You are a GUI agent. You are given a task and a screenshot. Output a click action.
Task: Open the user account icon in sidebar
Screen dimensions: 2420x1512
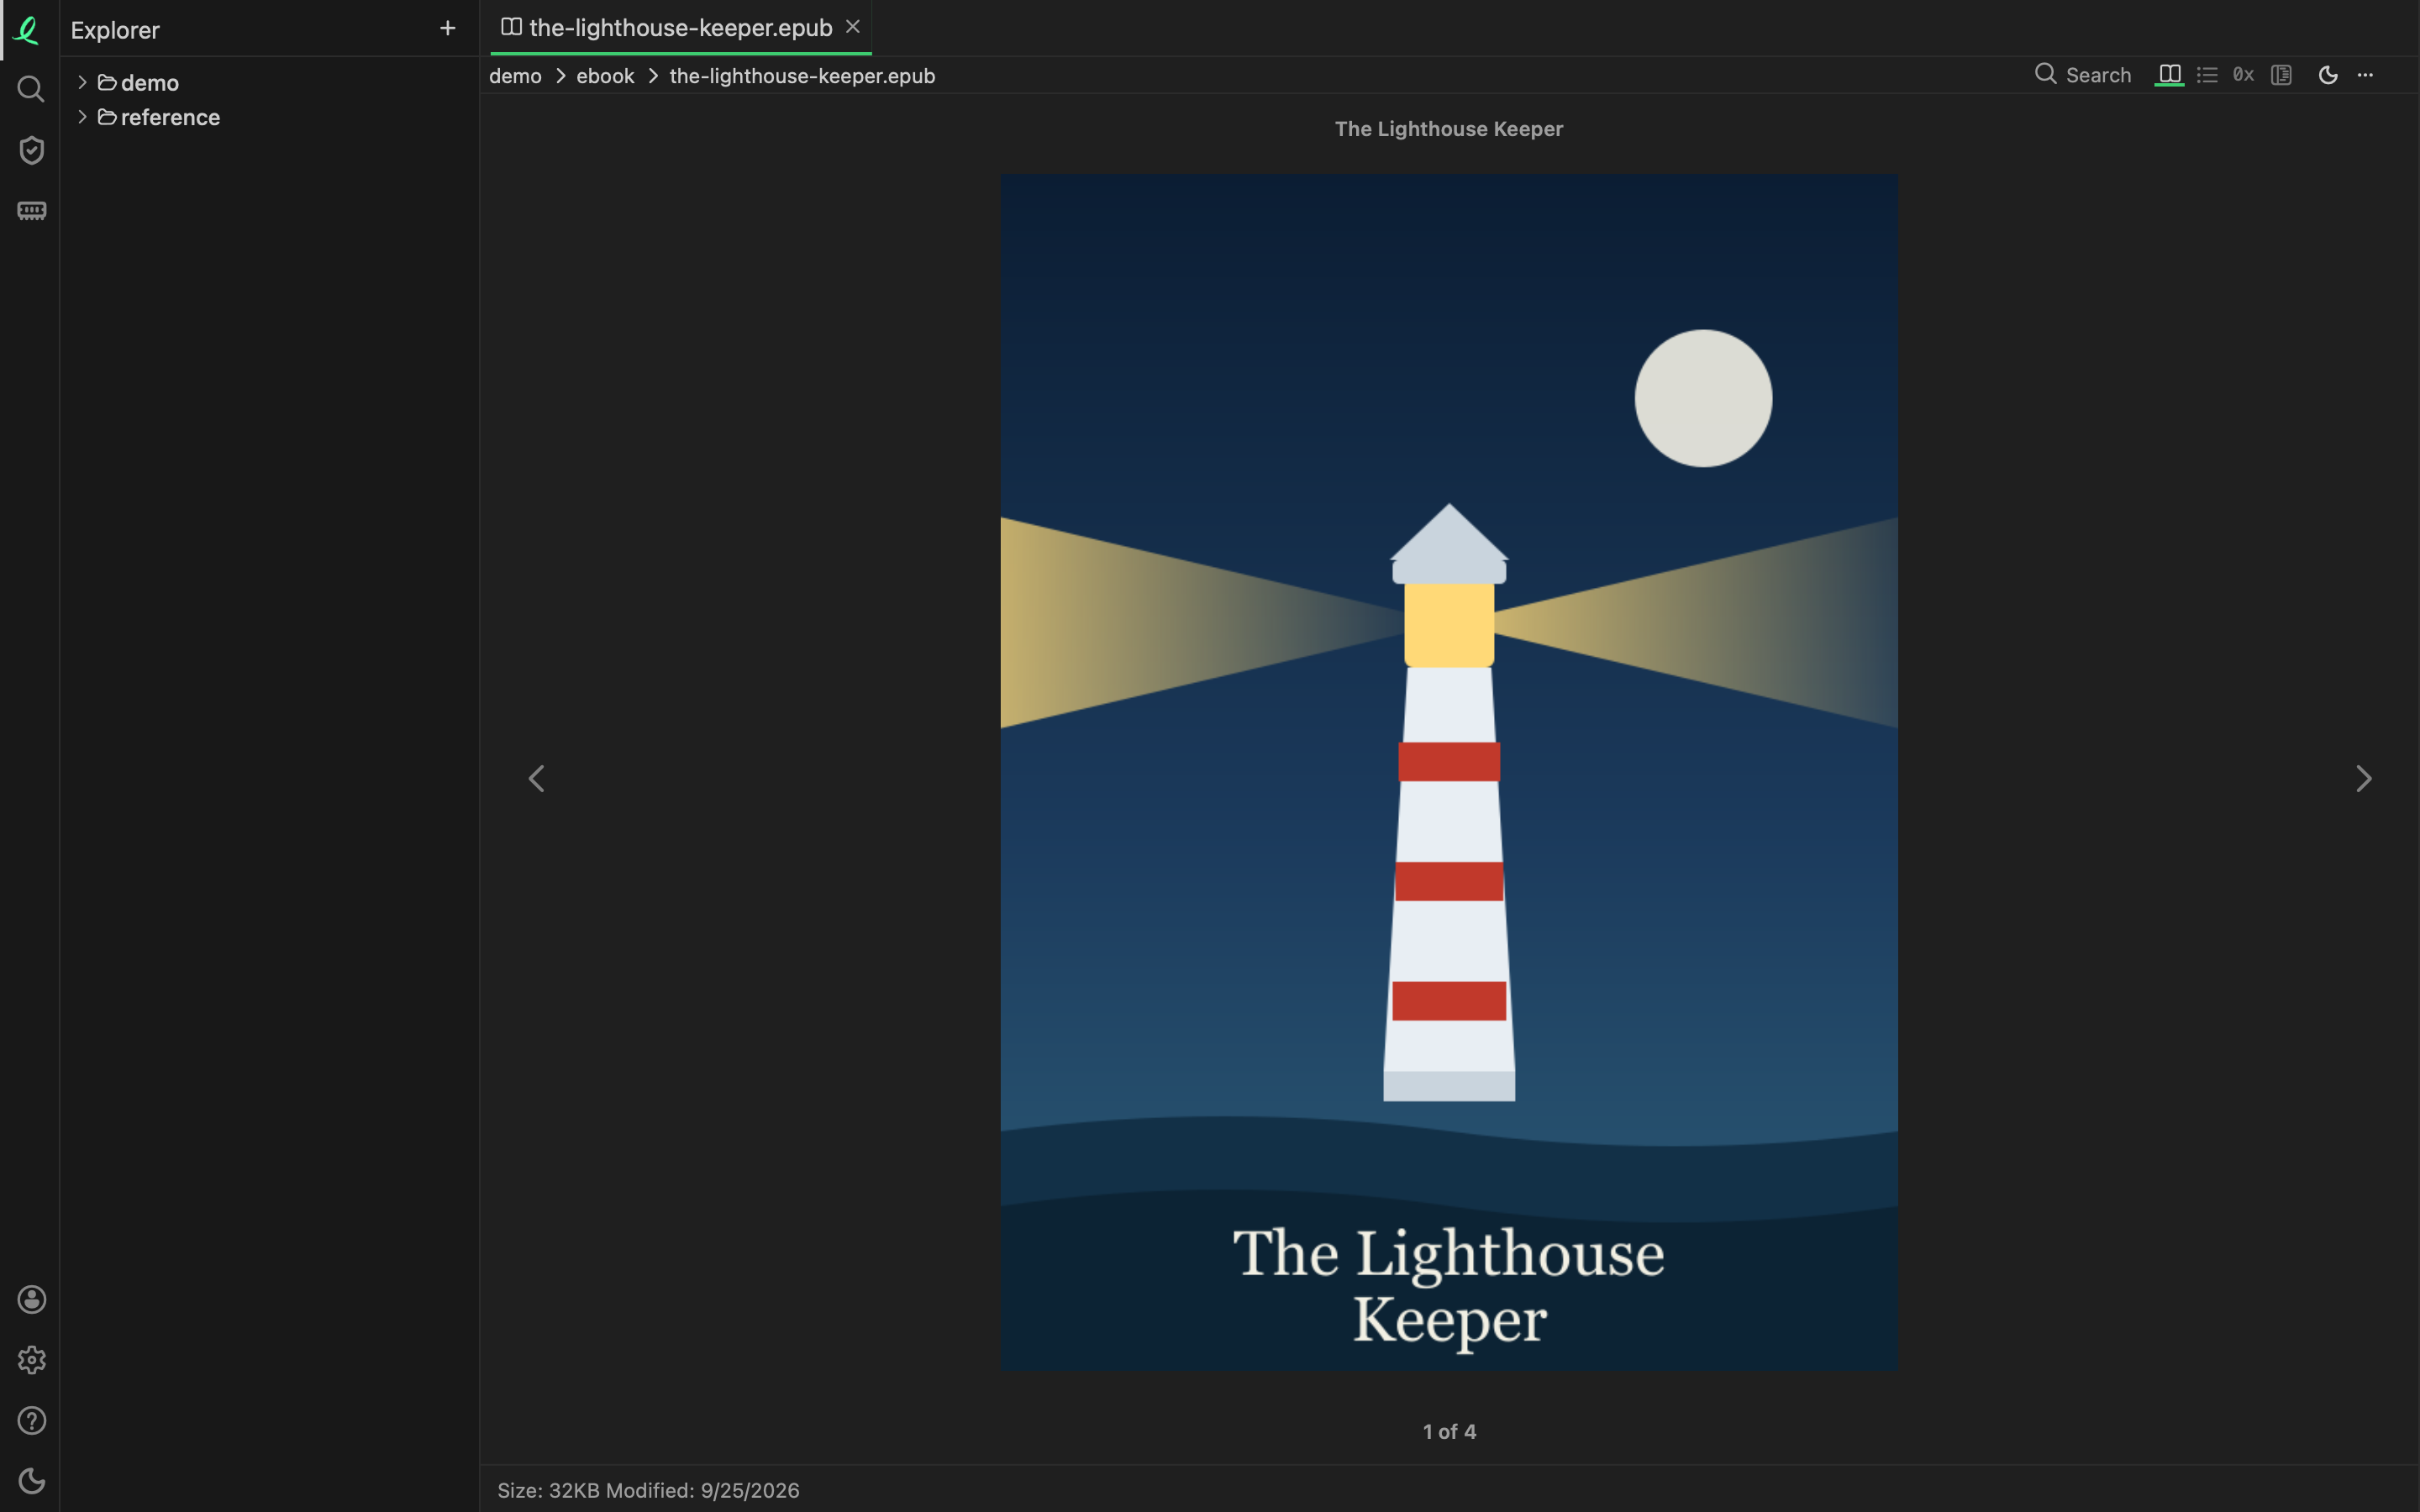pos(31,1299)
